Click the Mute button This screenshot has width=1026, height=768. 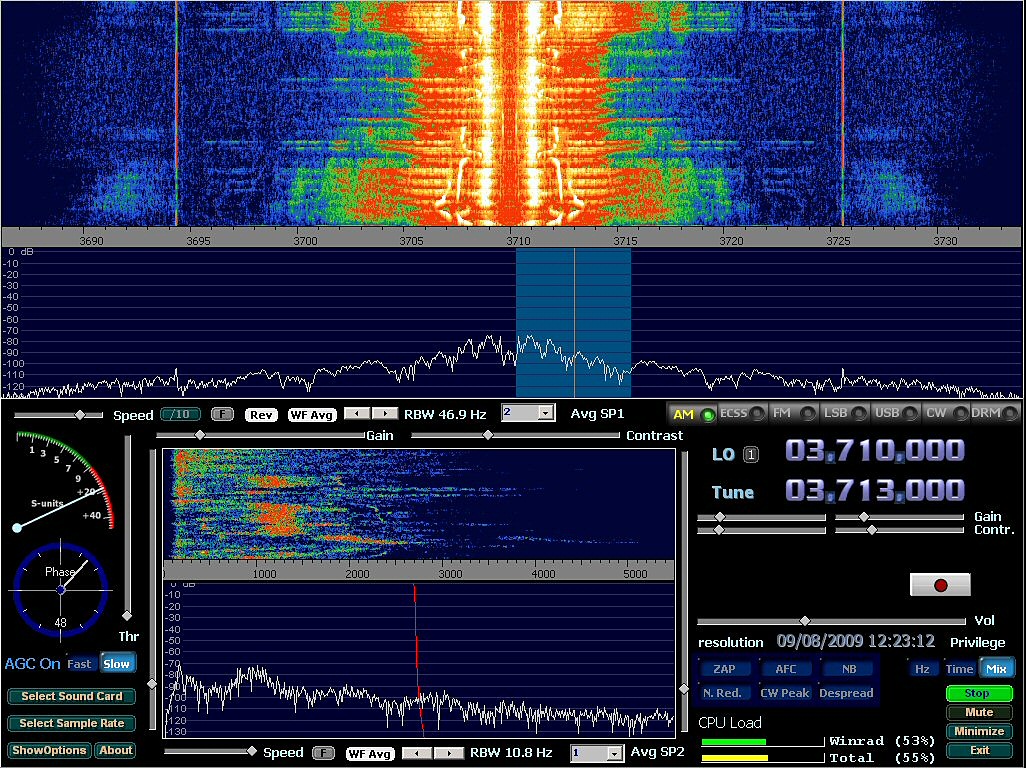click(979, 712)
